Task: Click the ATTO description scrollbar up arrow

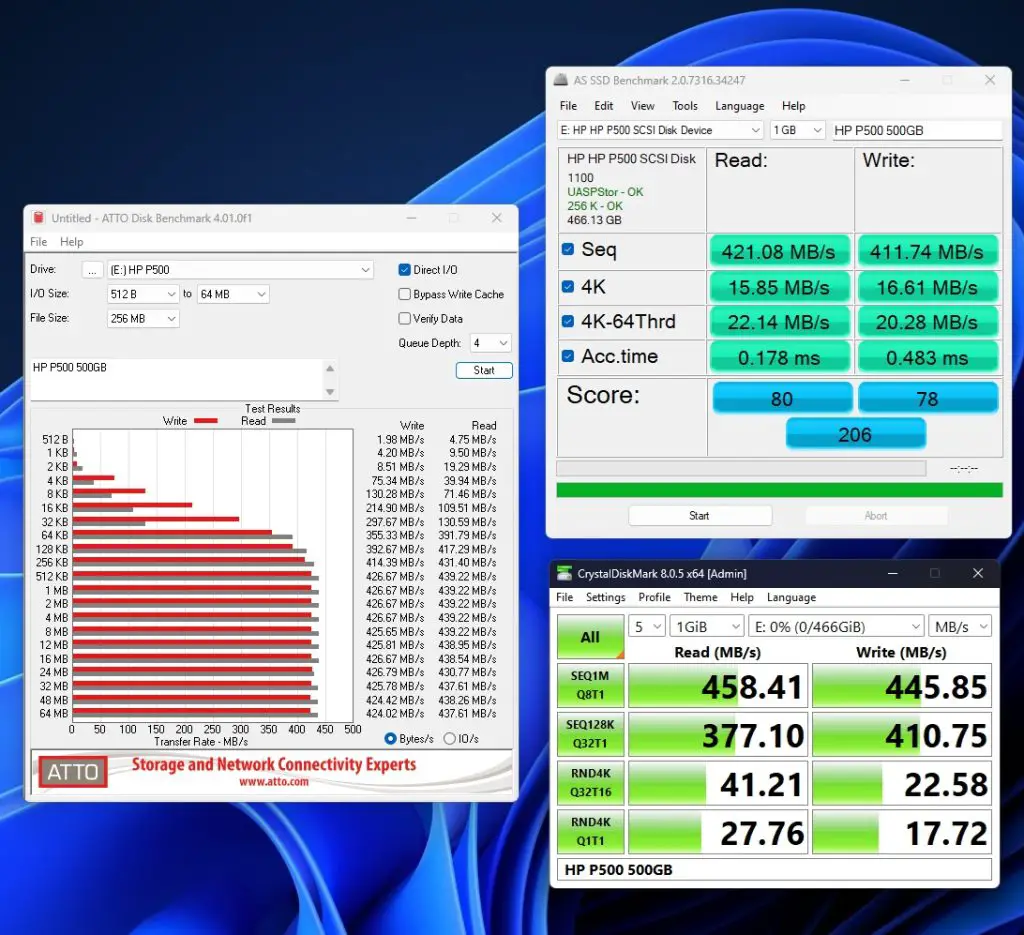Action: [x=330, y=368]
